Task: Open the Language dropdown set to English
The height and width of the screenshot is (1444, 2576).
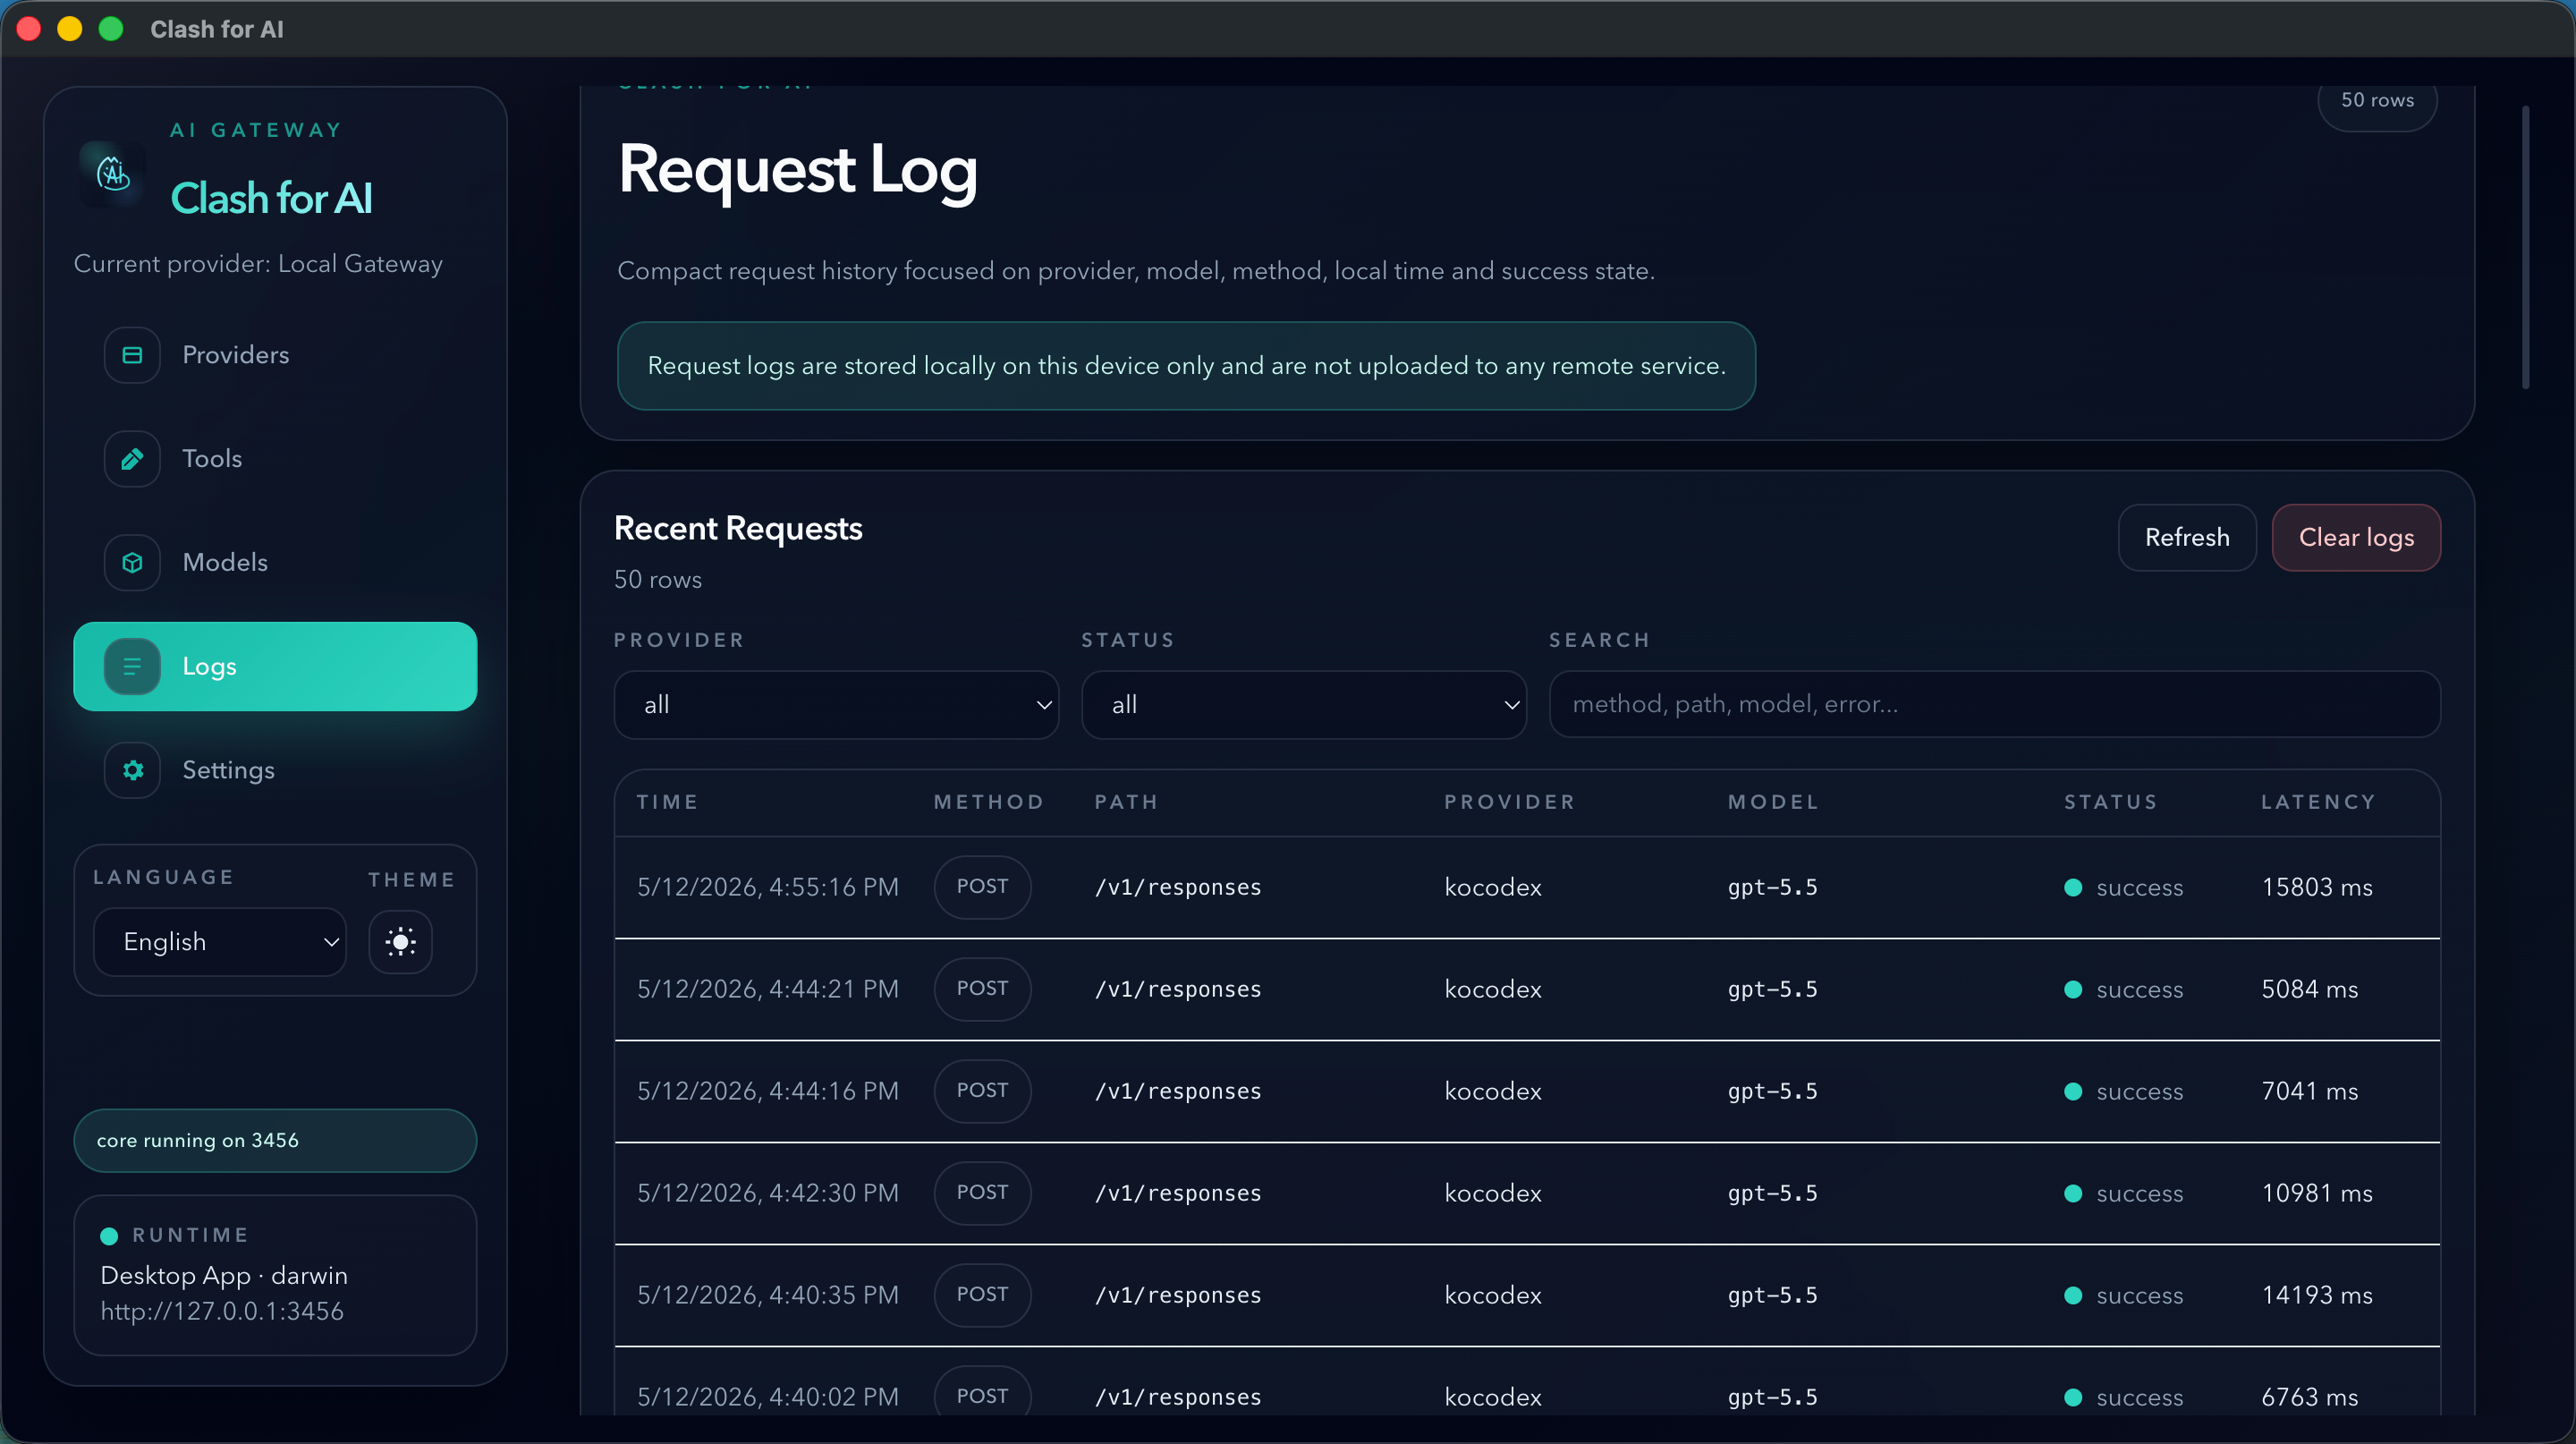Action: click(x=220, y=942)
